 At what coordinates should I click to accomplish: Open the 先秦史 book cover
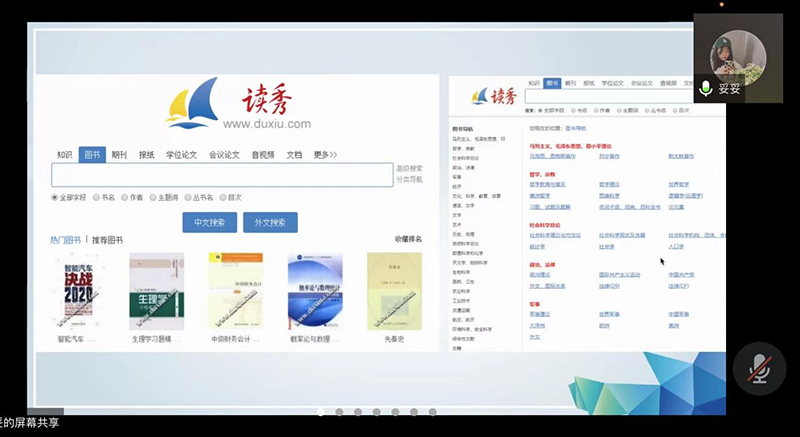point(394,291)
